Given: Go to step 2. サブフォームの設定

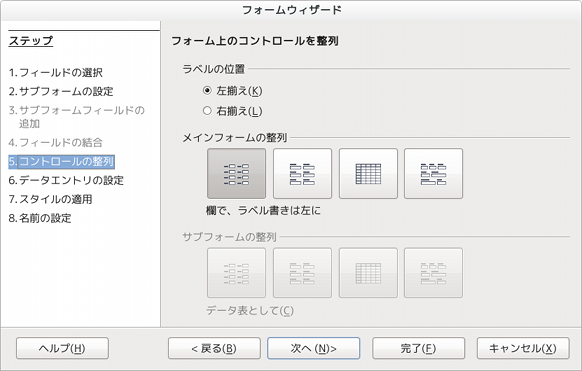Looking at the screenshot, I should click(61, 91).
